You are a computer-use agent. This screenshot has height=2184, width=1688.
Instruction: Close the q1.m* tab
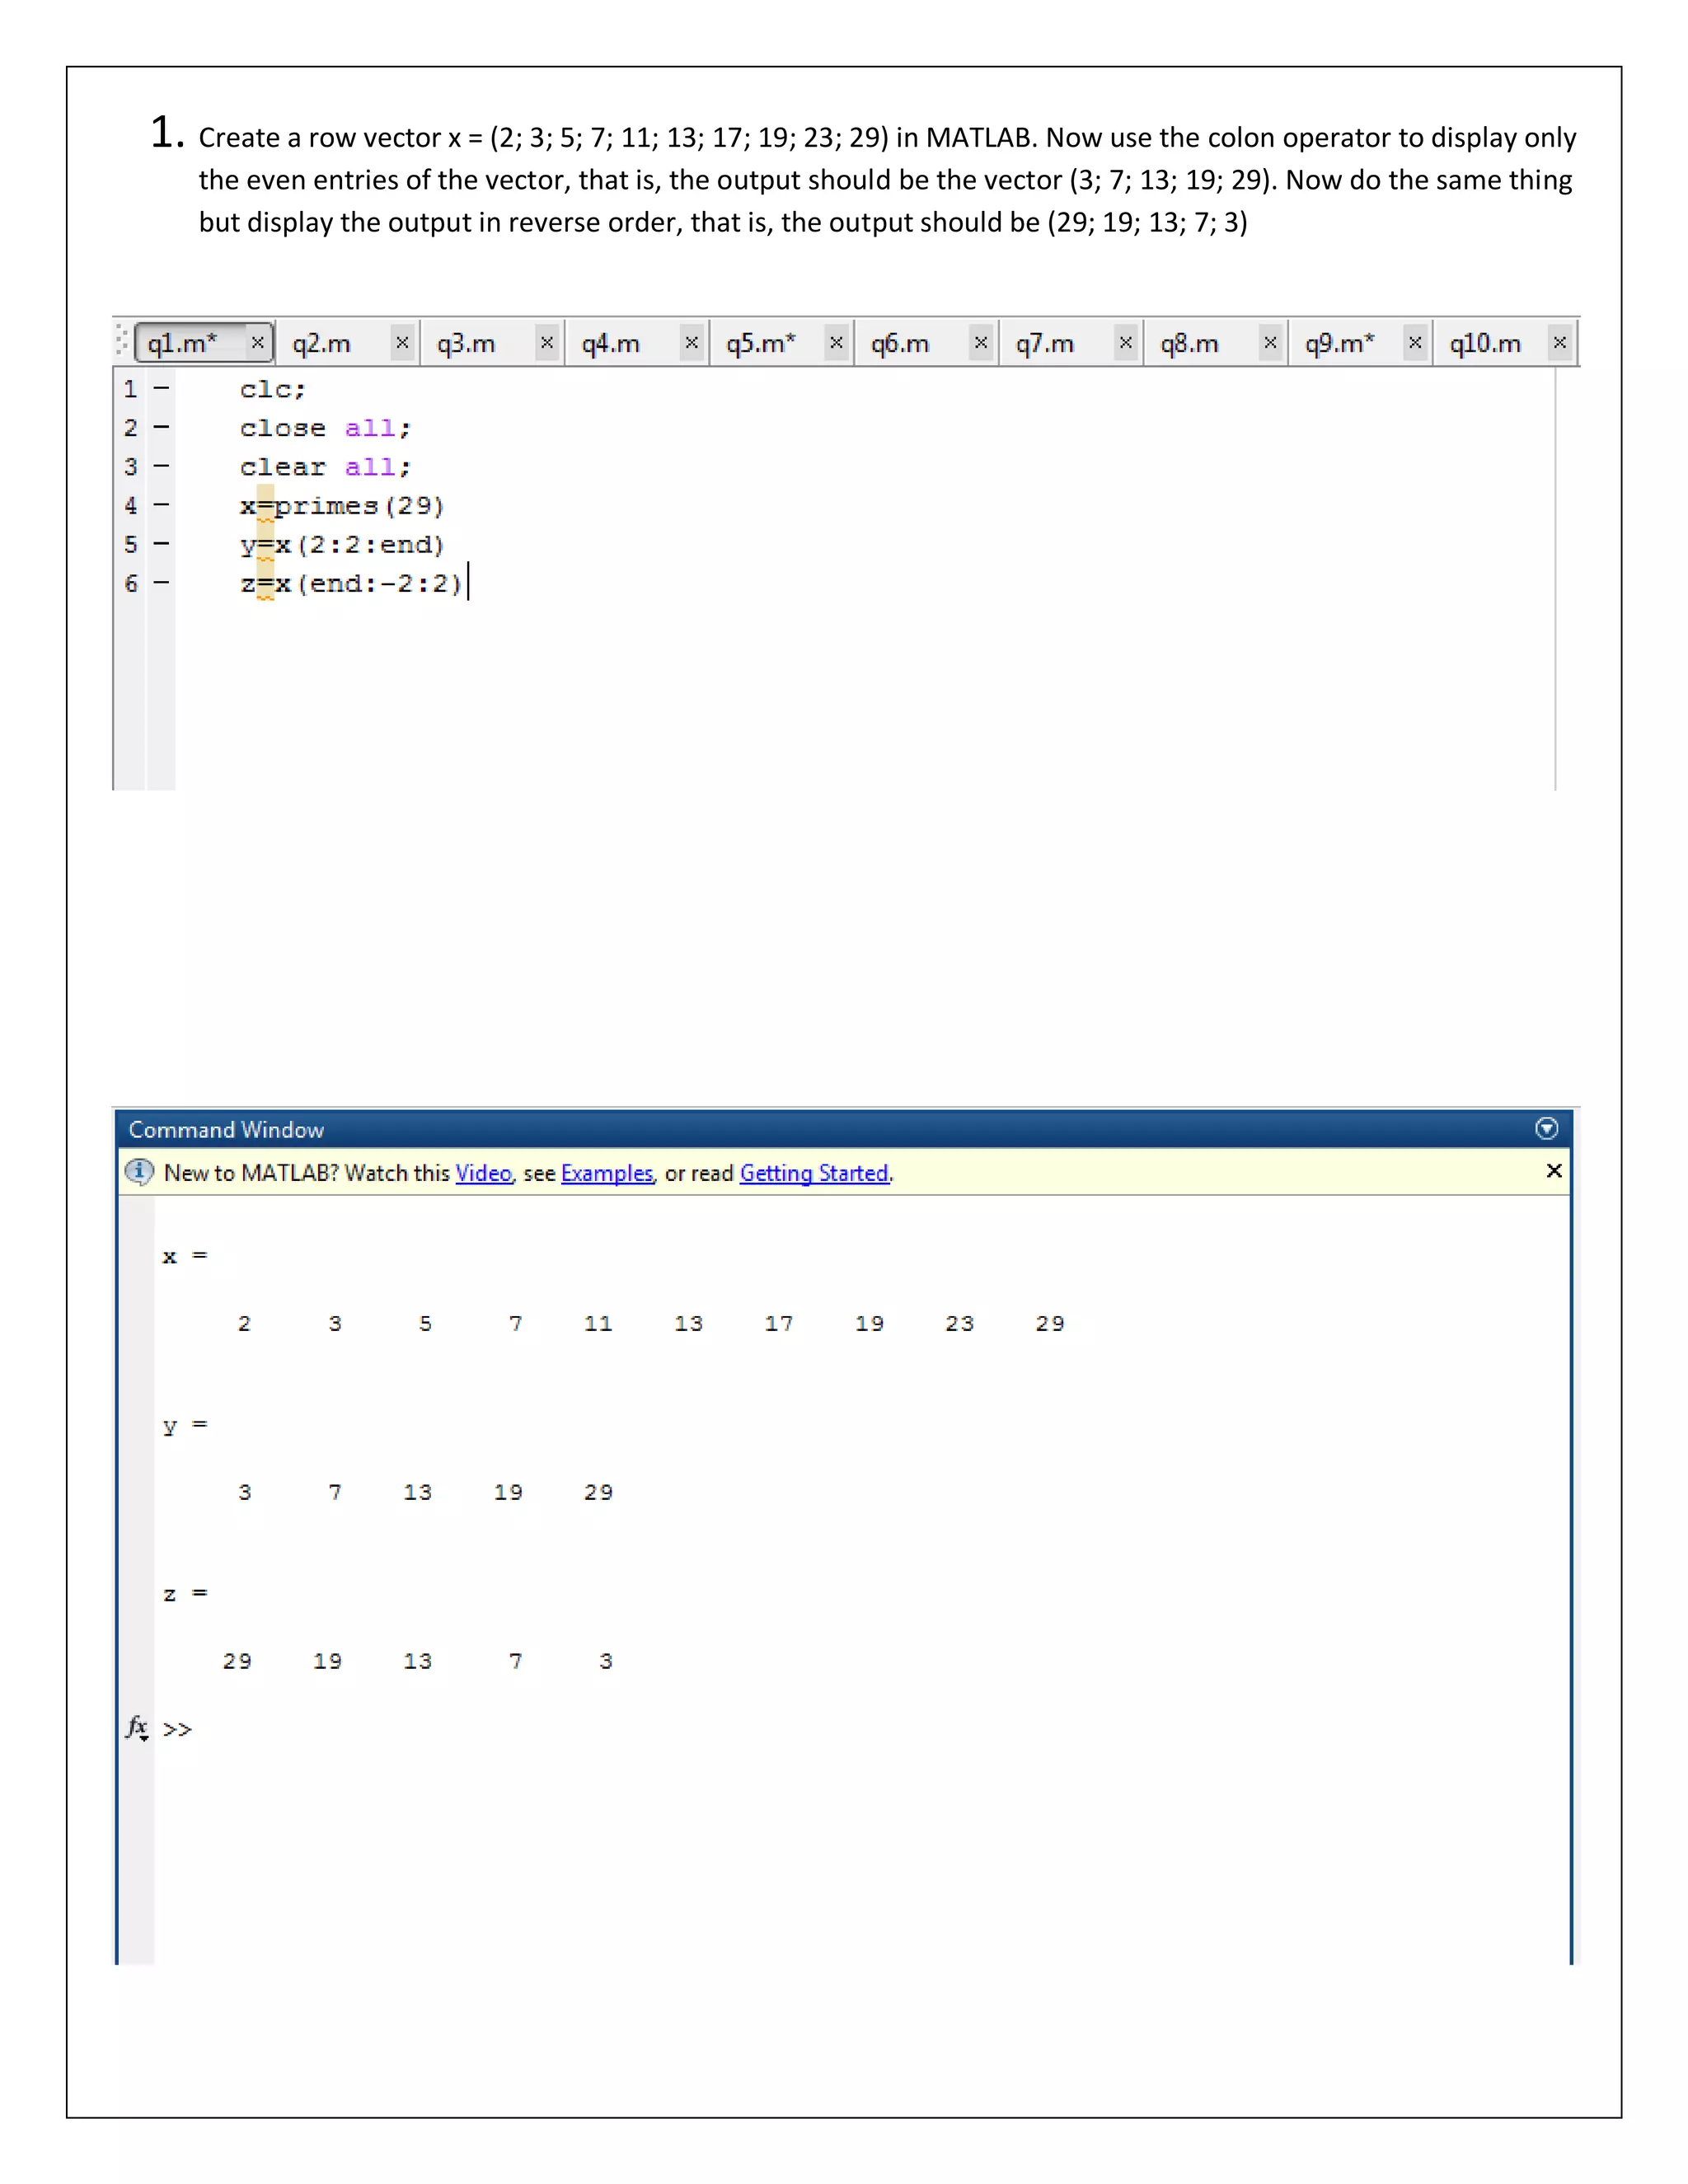coord(258,342)
